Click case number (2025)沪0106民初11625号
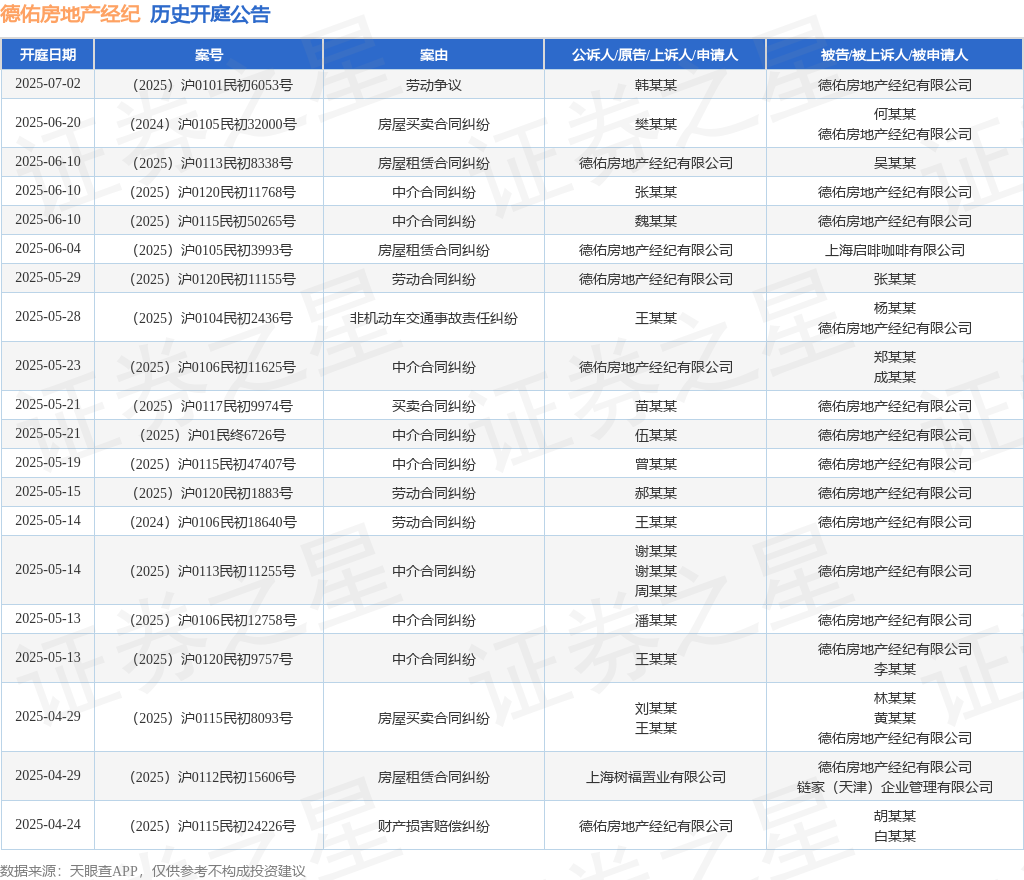This screenshot has height=880, width=1024. pyautogui.click(x=212, y=368)
